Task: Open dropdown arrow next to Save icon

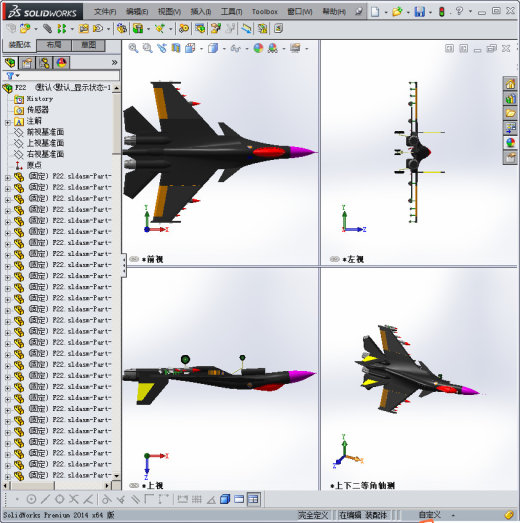Action: click(431, 13)
